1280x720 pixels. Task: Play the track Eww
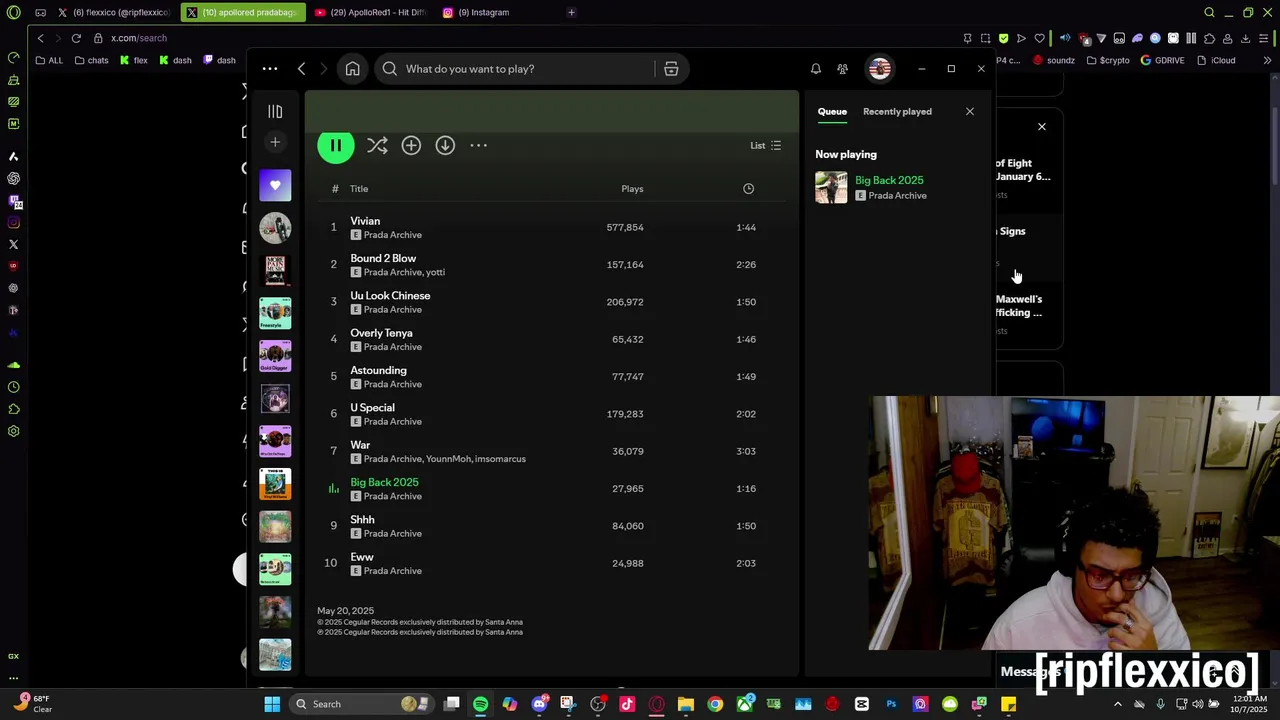pyautogui.click(x=361, y=557)
